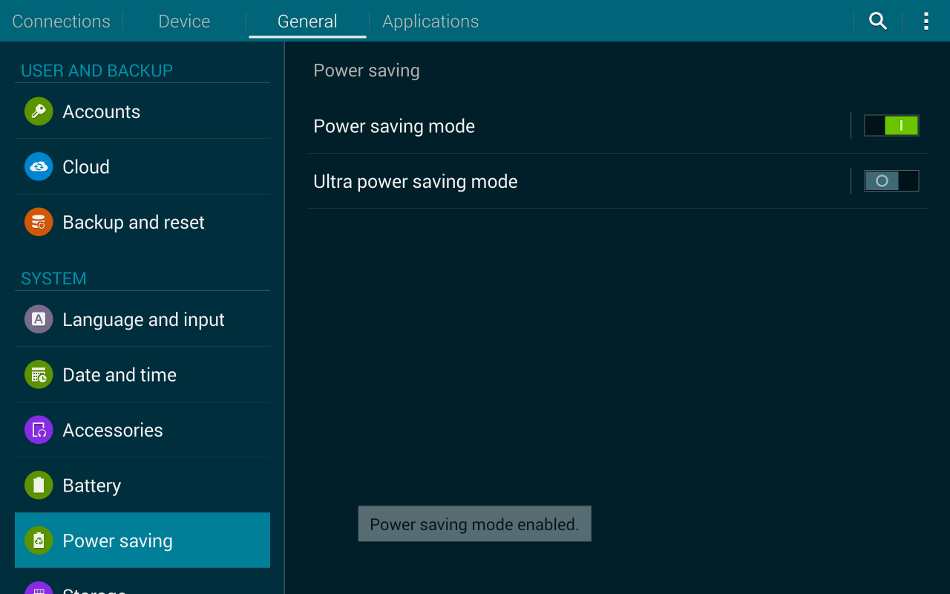Switch to the Applications tab
Viewport: 950px width, 594px height.
431,21
